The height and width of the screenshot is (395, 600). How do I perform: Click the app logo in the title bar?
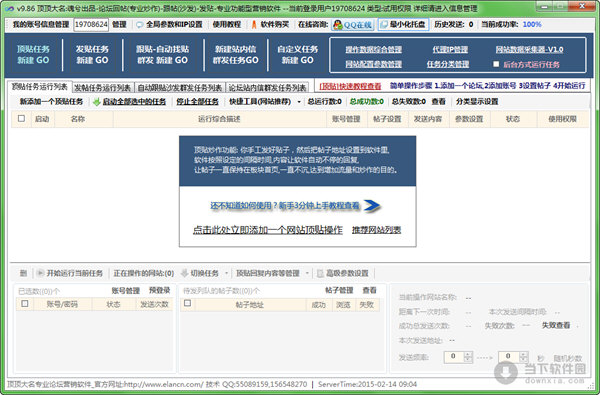point(10,8)
